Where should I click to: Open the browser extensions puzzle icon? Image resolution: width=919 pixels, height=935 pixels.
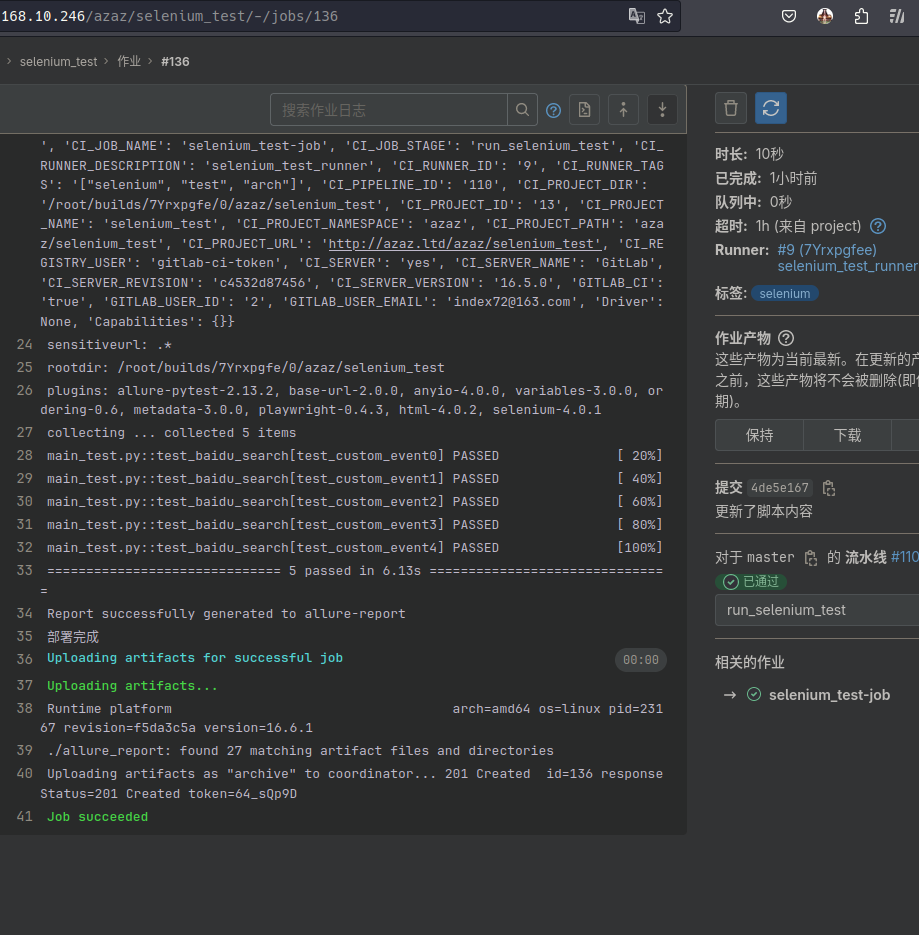point(861,16)
